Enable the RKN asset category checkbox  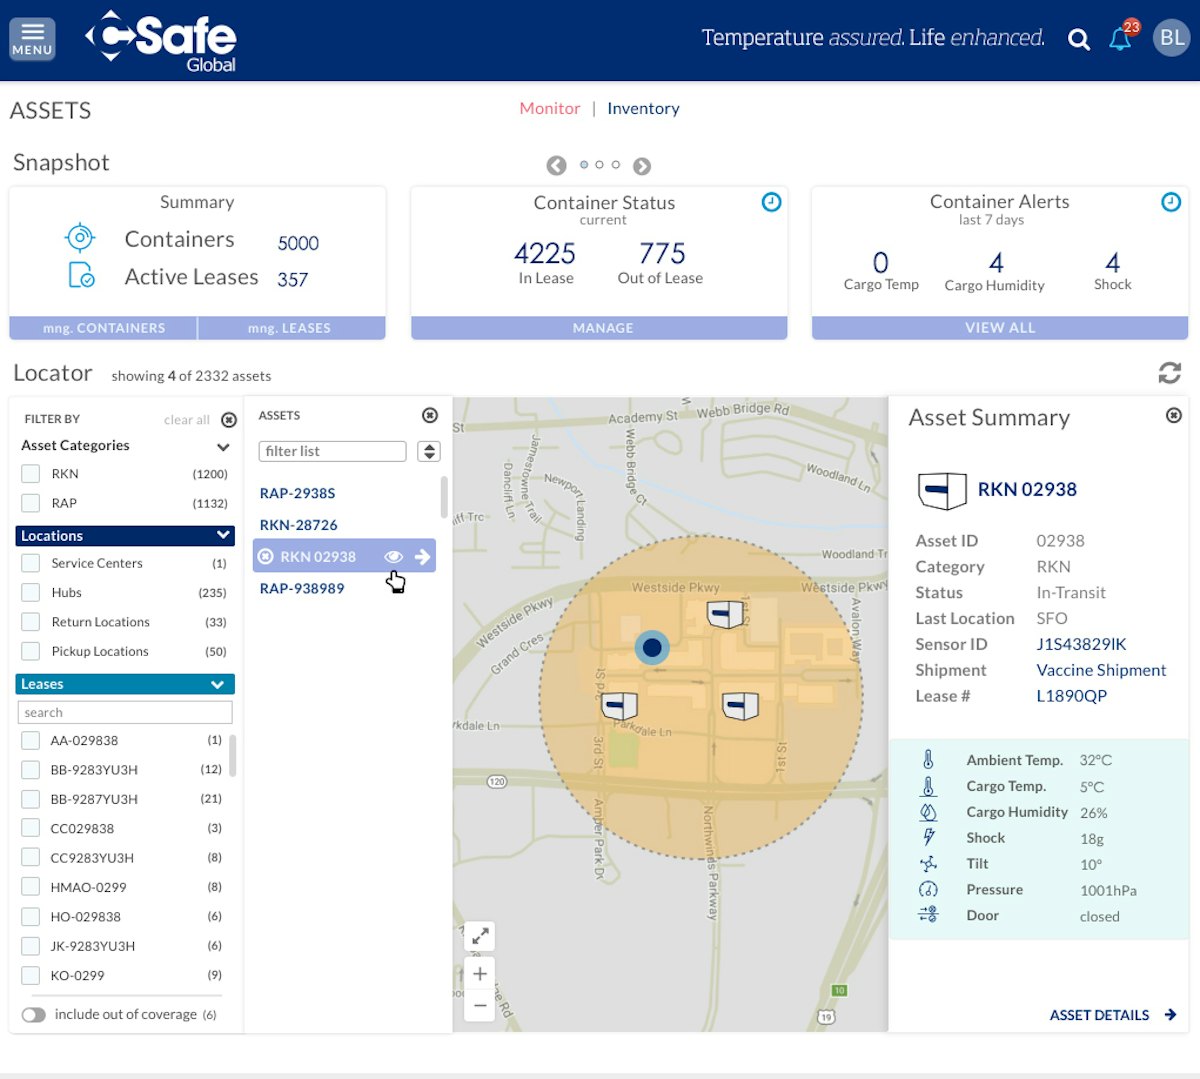tap(31, 473)
